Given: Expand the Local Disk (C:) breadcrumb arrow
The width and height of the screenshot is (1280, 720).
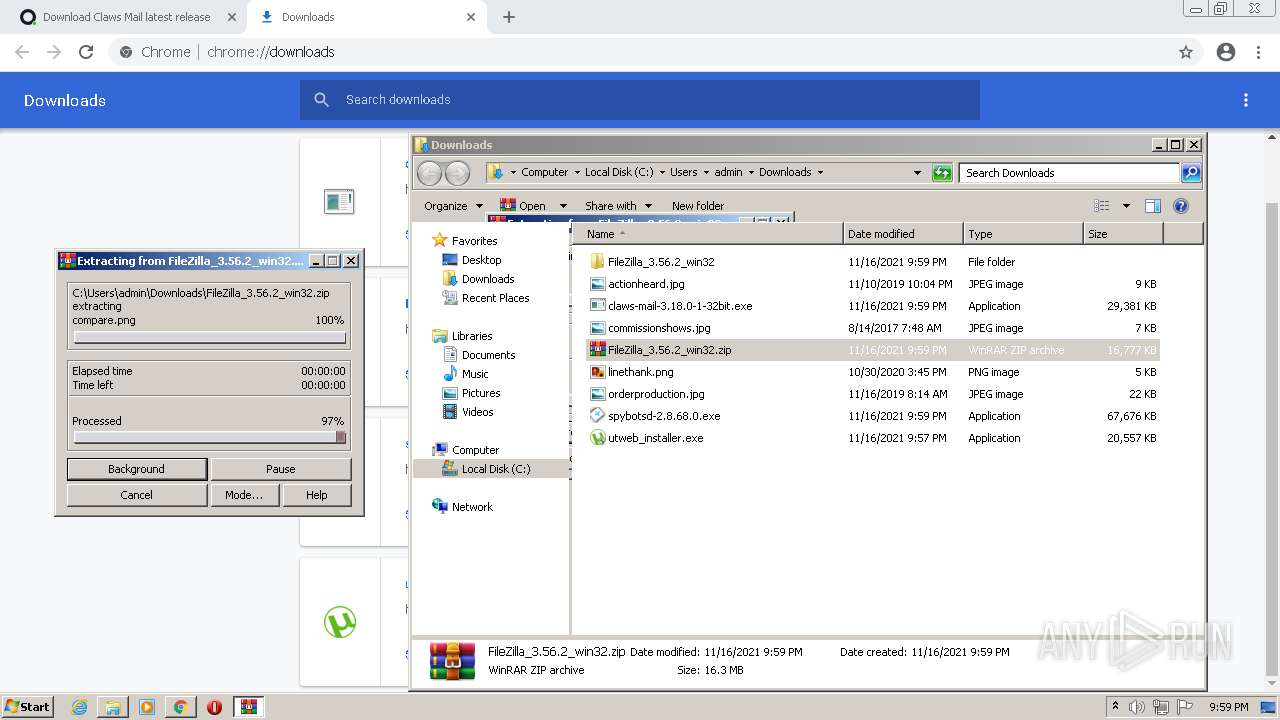Looking at the screenshot, I should point(661,172).
